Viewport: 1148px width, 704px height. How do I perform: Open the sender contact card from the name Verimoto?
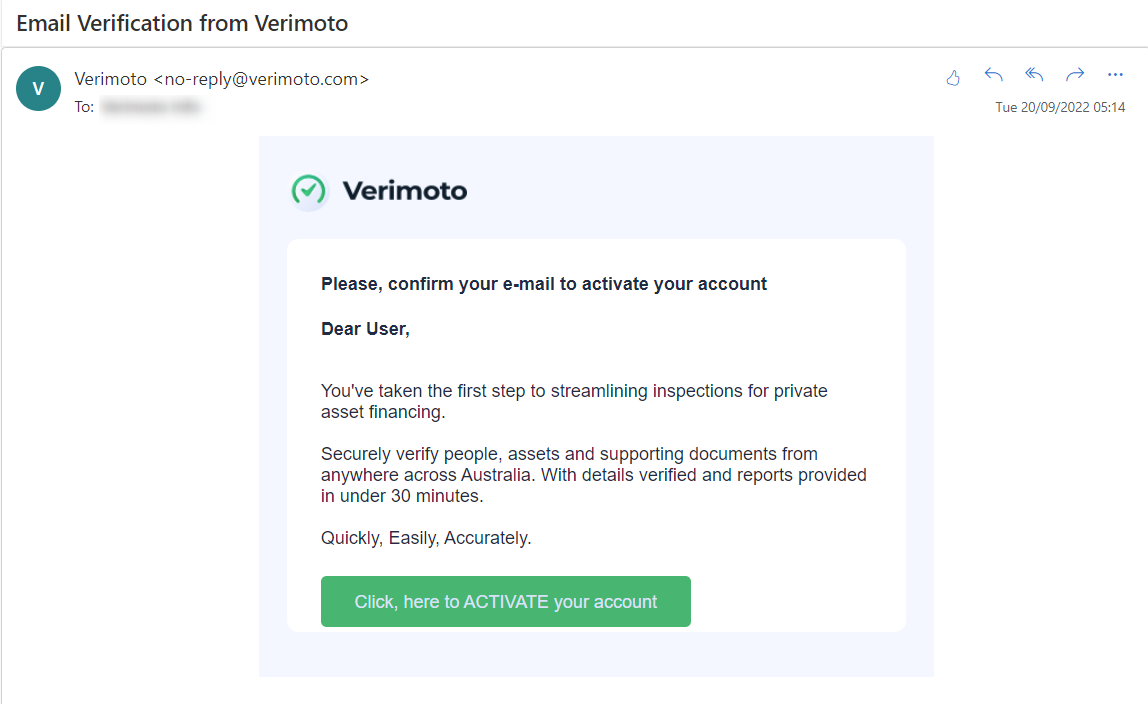(x=111, y=79)
